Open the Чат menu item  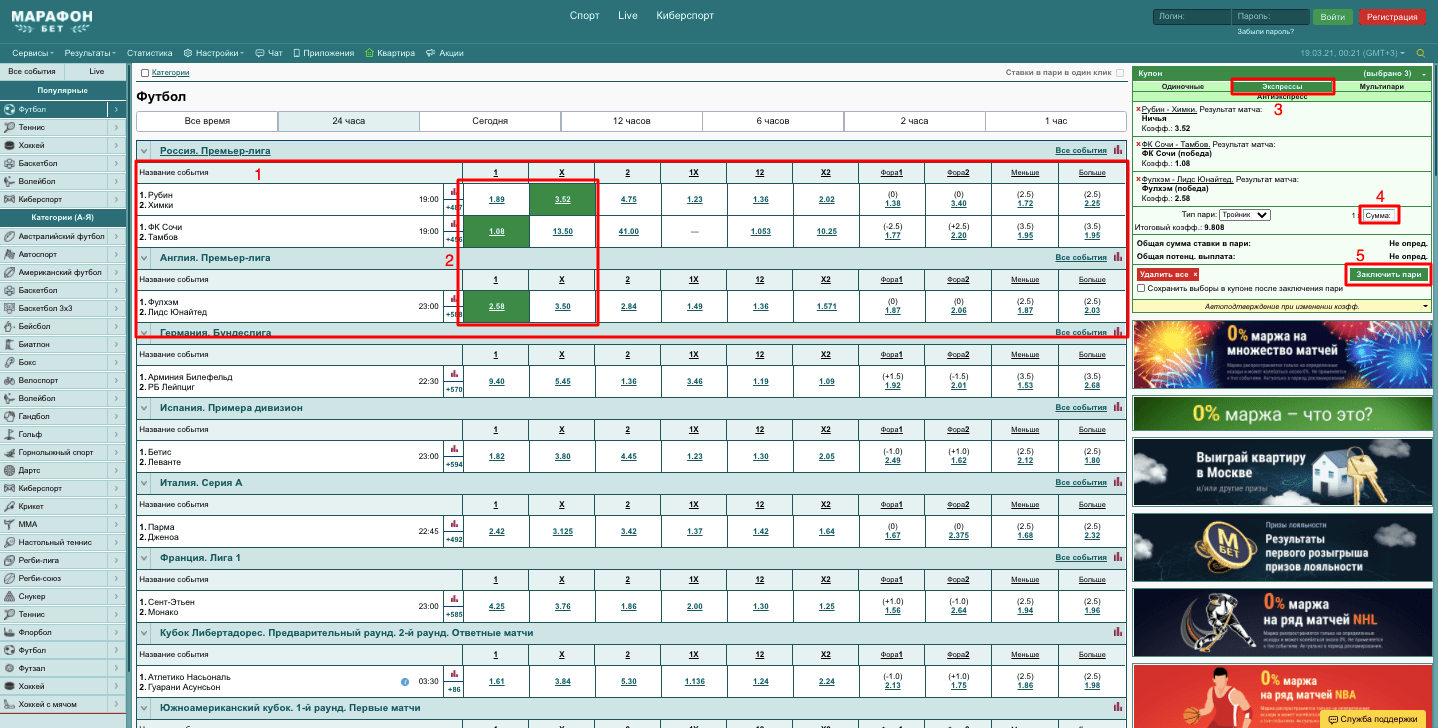tap(270, 53)
